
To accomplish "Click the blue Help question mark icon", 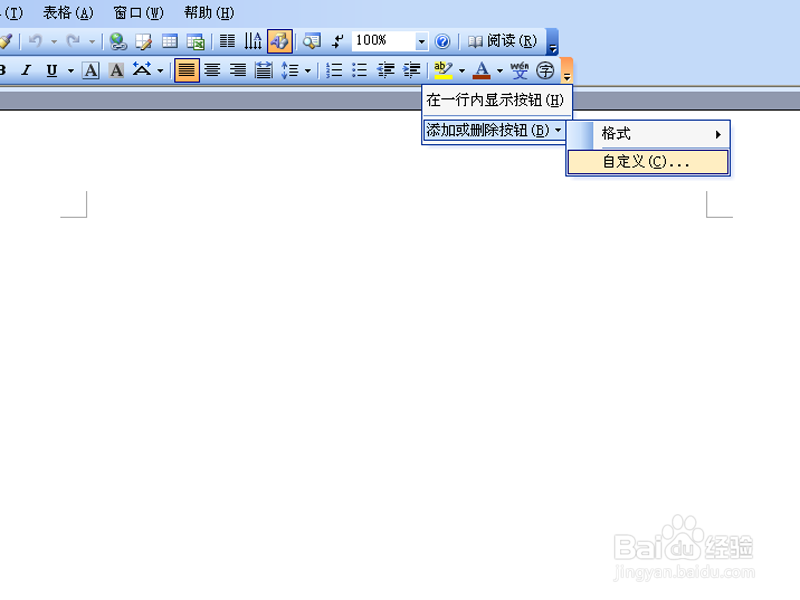I will coord(442,41).
